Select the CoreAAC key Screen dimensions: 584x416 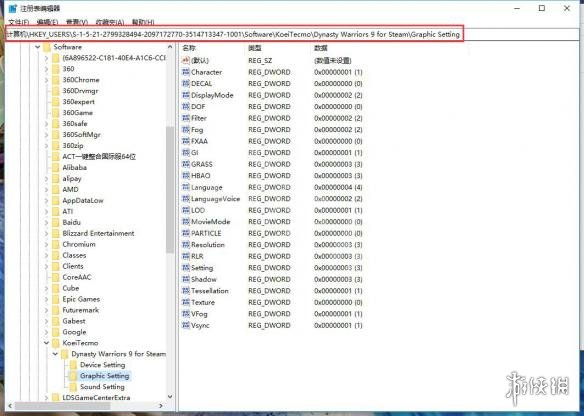[77, 277]
